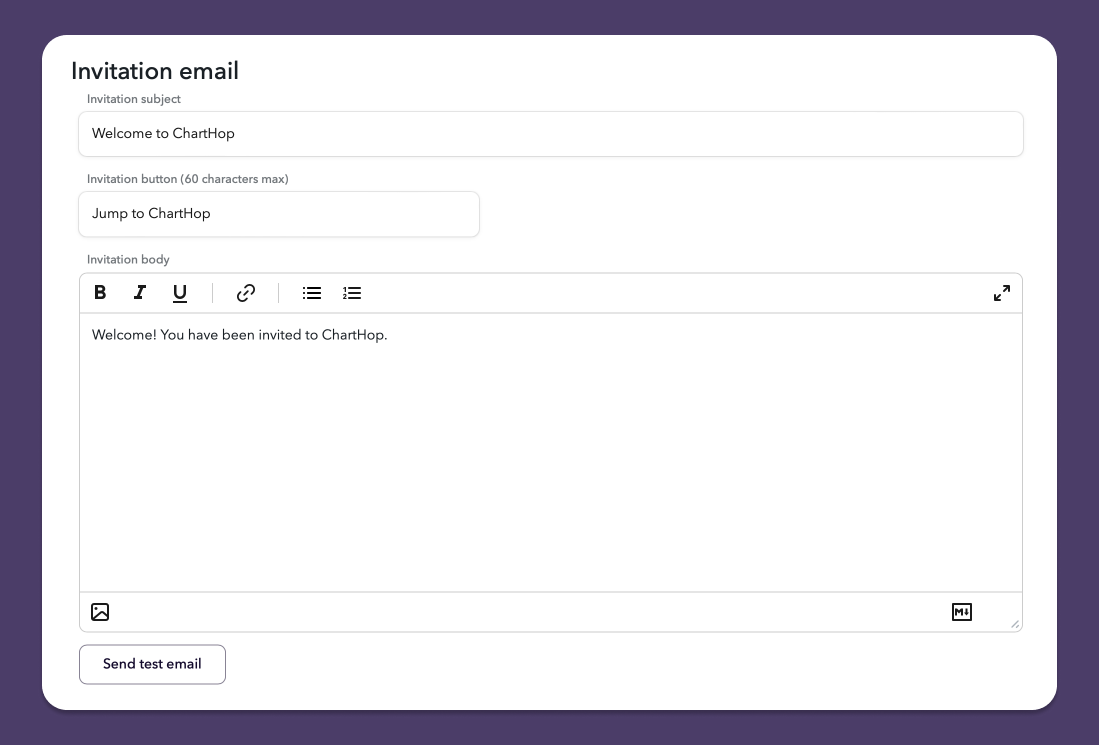The width and height of the screenshot is (1099, 745).
Task: Create a numbered list in the body
Action: point(352,293)
